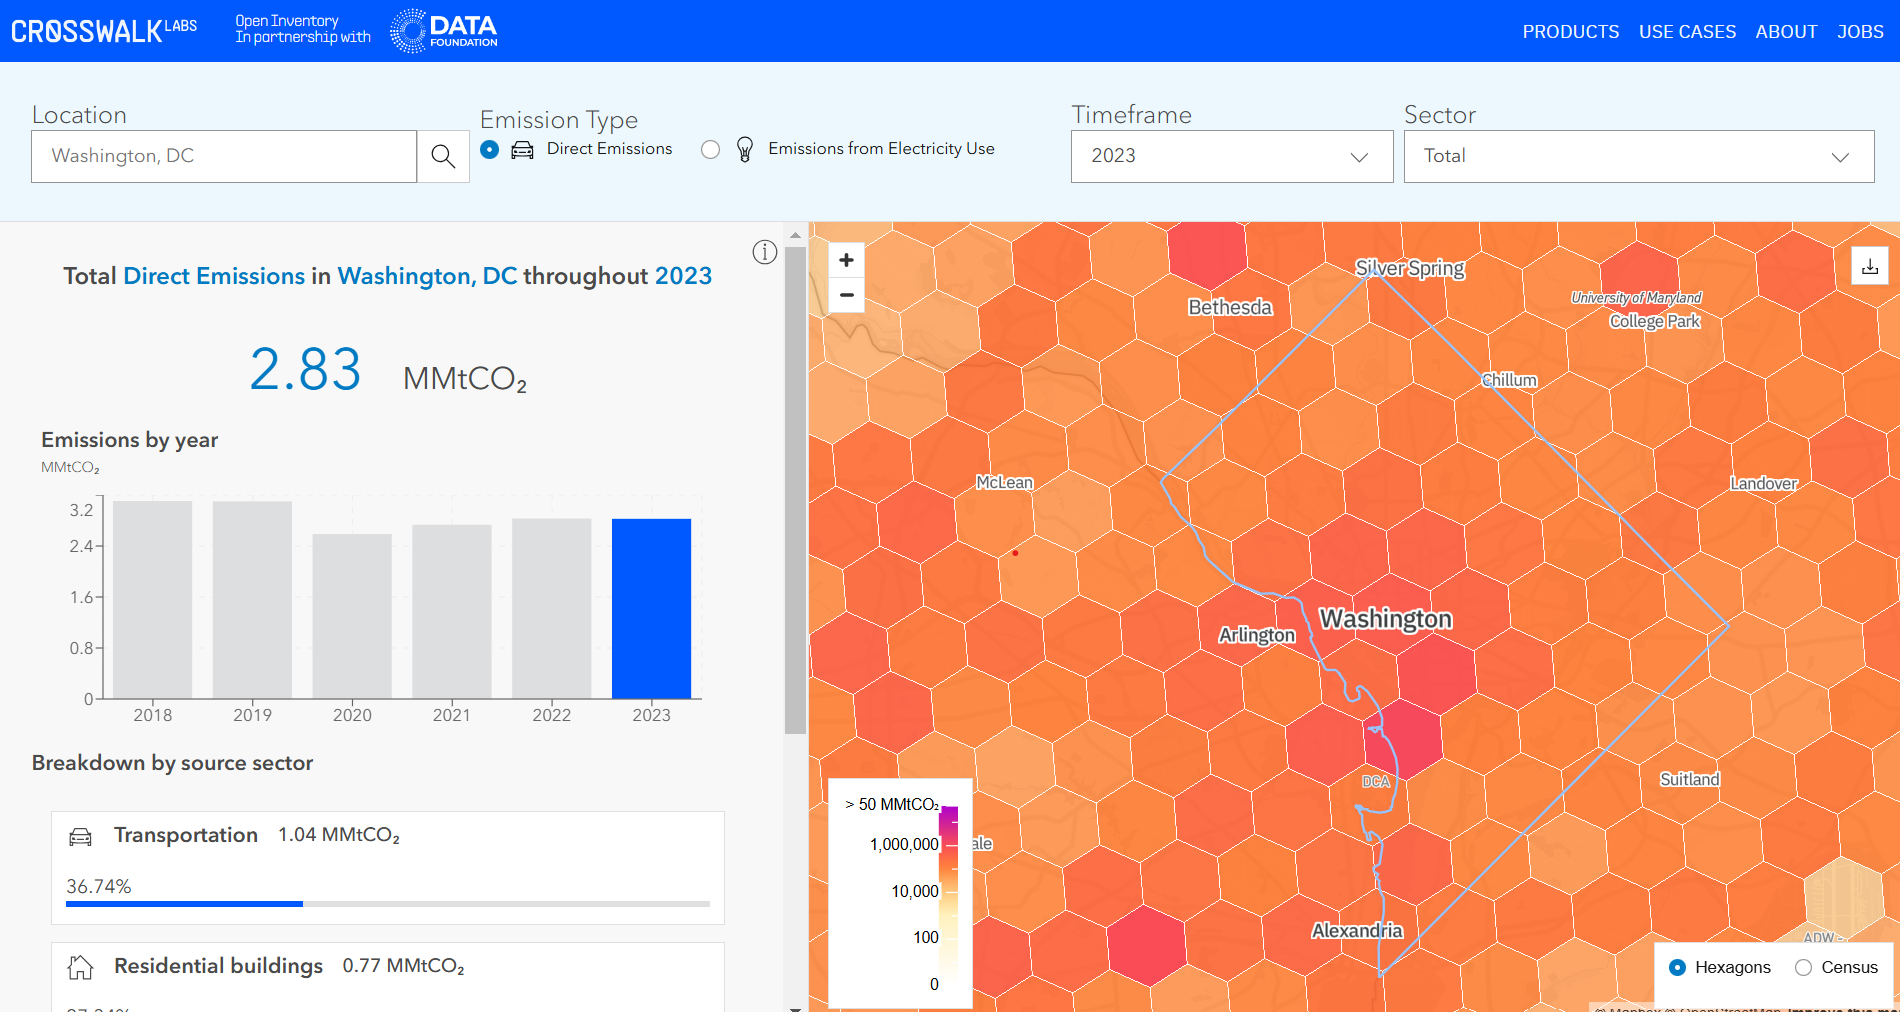
Task: Go to the ABOUT page
Action: [1786, 32]
